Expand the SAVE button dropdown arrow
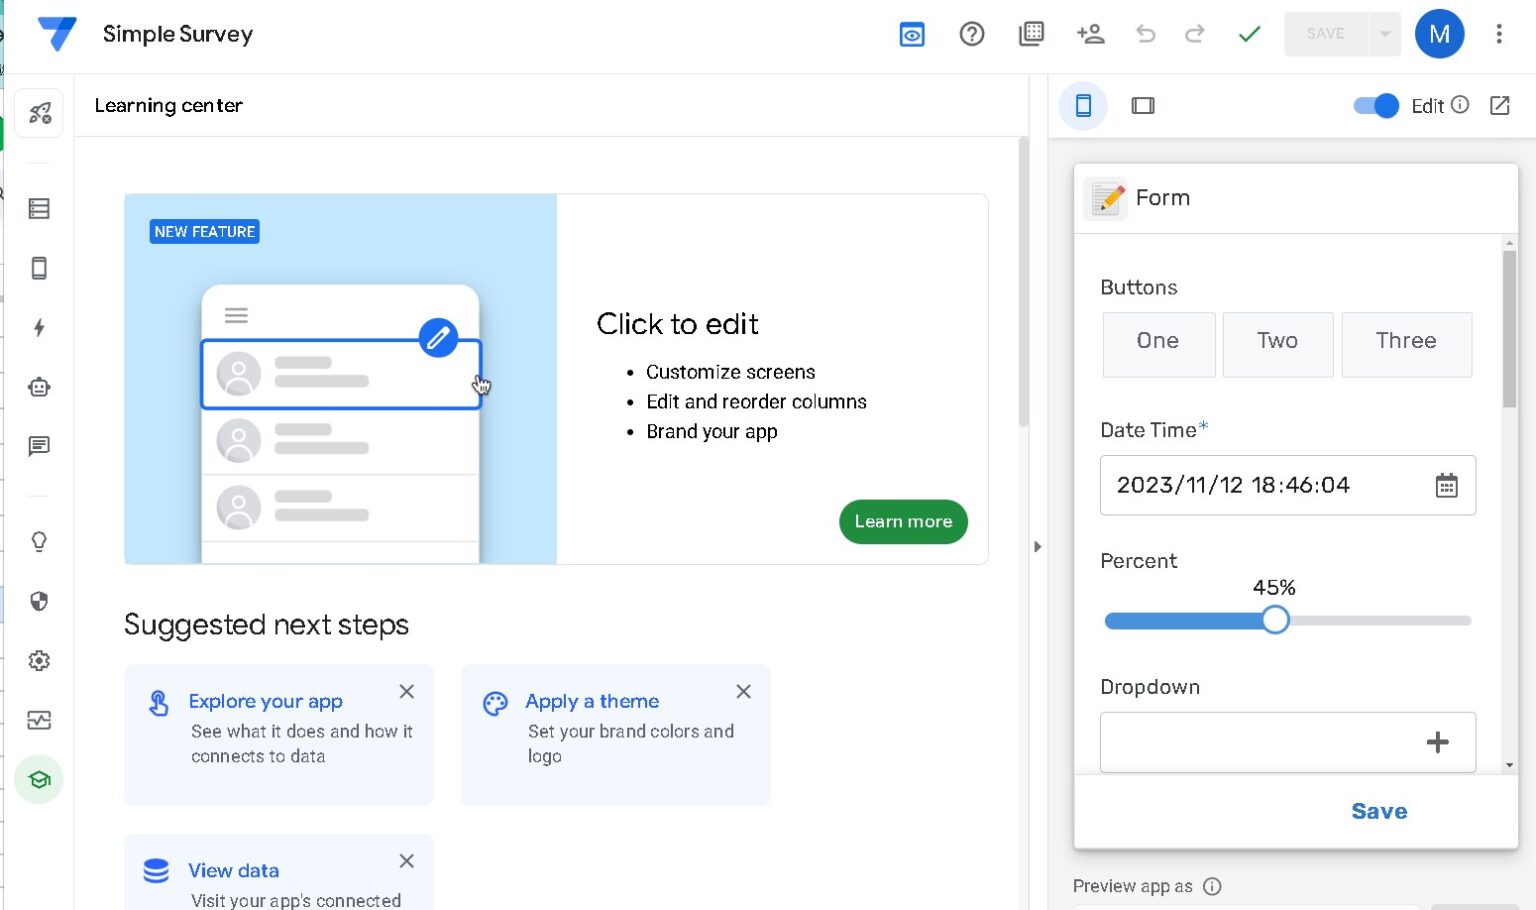 tap(1385, 34)
